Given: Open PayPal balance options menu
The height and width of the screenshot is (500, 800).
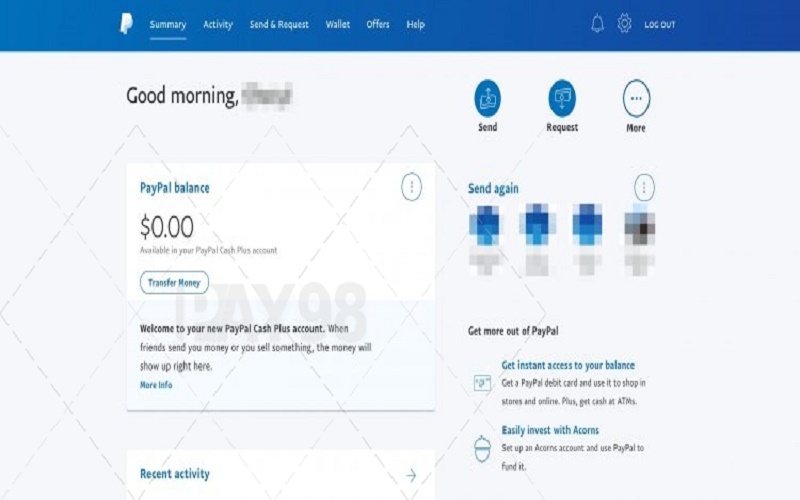Looking at the screenshot, I should 411,187.
